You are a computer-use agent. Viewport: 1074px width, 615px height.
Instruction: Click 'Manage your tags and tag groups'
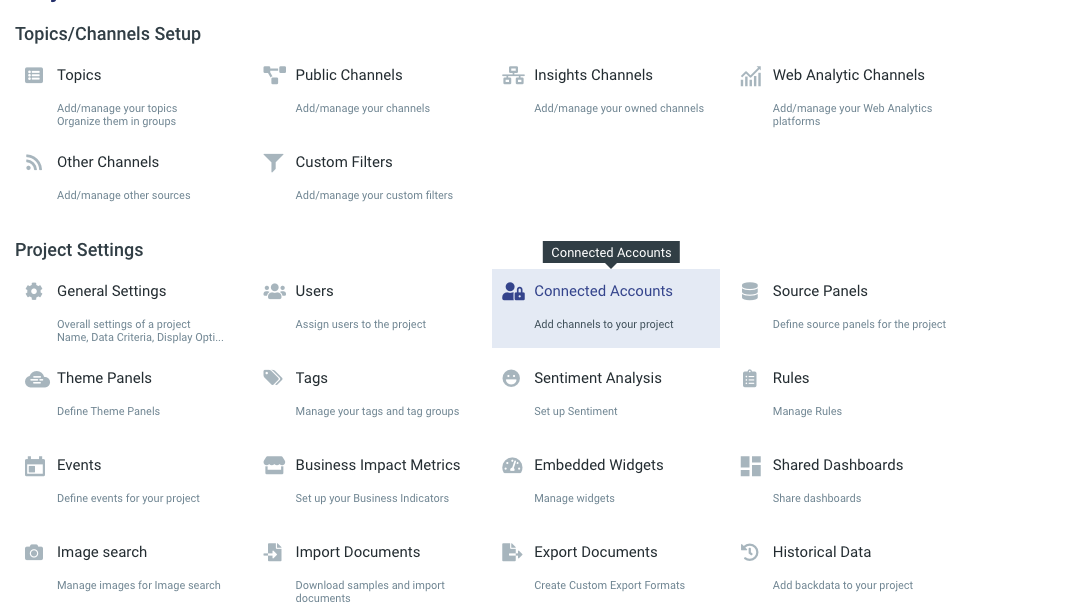[x=377, y=412]
